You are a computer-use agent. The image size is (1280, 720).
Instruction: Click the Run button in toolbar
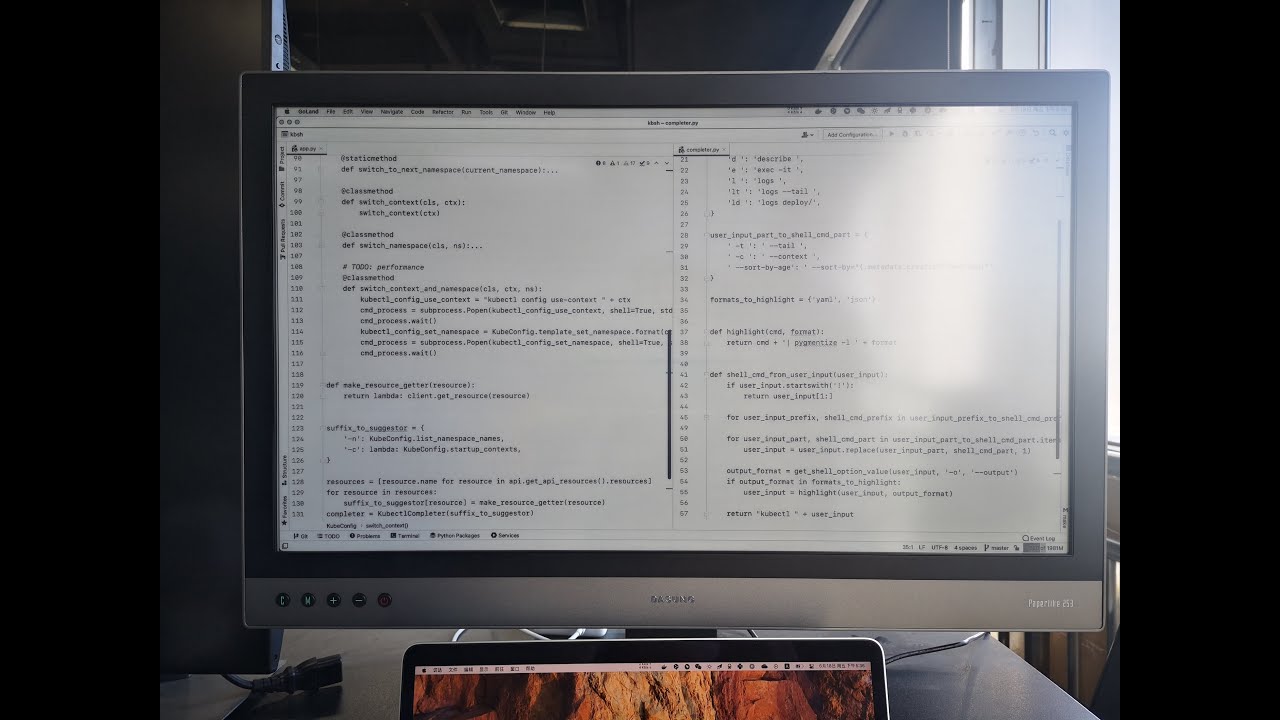[892, 134]
